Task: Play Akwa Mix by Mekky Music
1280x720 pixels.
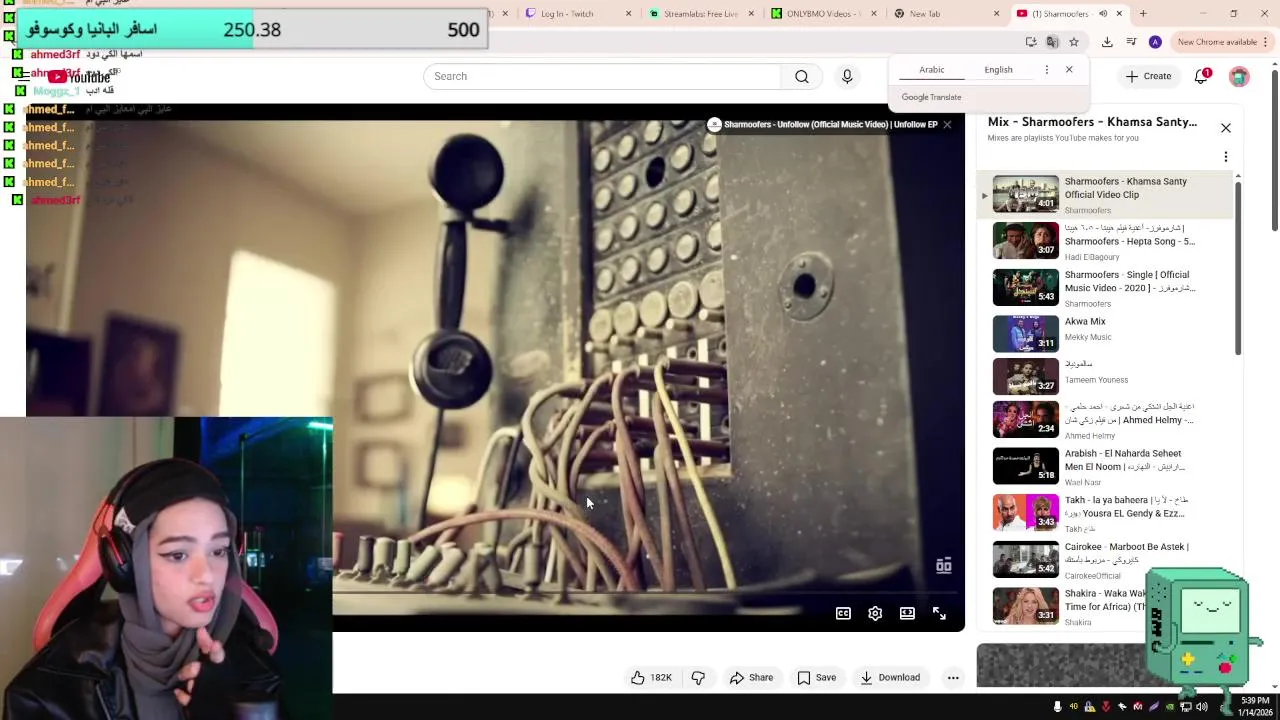Action: point(1105,334)
